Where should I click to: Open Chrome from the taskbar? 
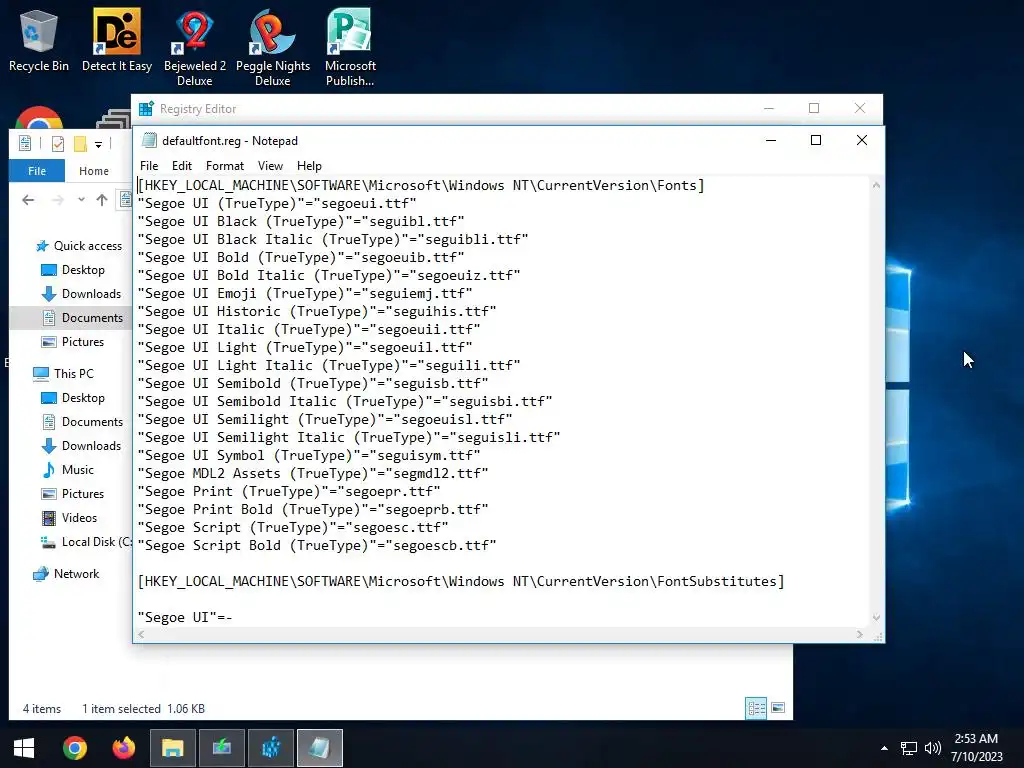pyautogui.click(x=74, y=748)
